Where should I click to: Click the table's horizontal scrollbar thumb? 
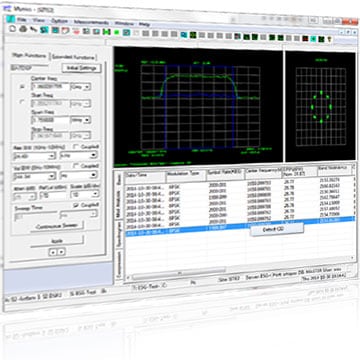[179, 274]
